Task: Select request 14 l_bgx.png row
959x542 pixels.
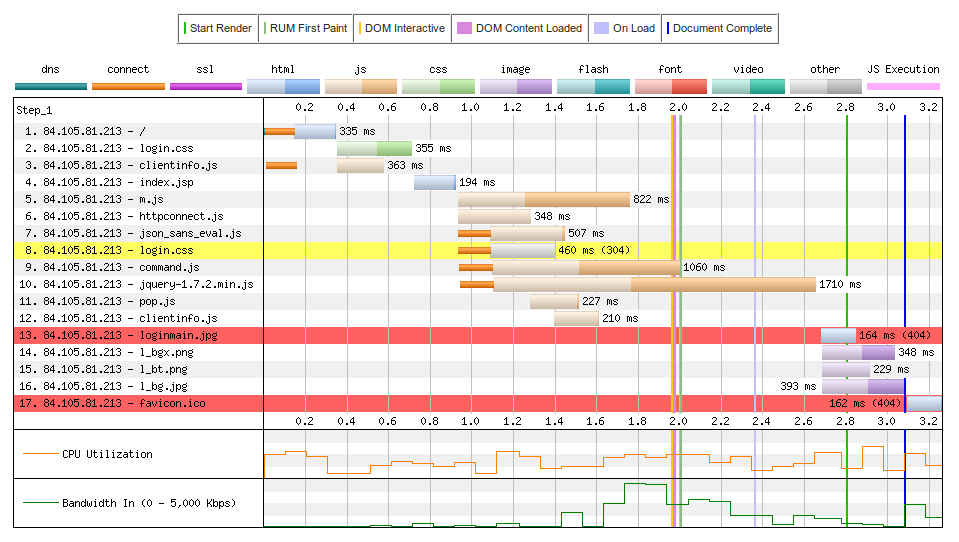Action: tap(478, 352)
